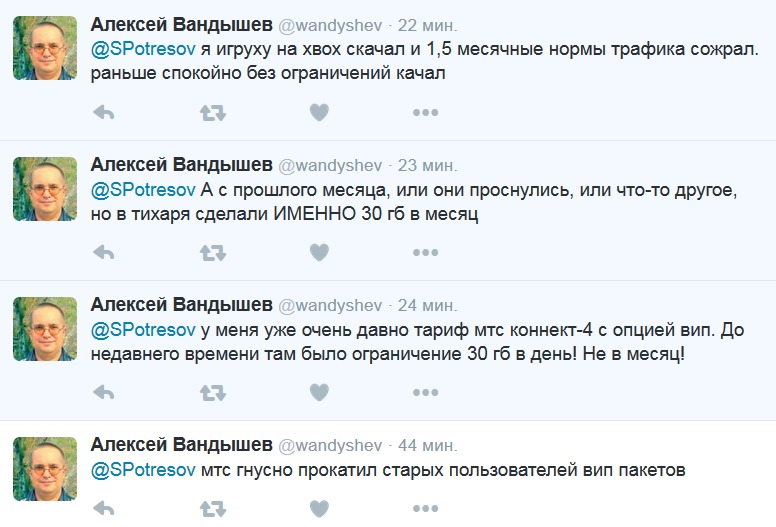Reply to the 24 мин. tweet
Viewport: 776px width, 527px height.
[104, 393]
